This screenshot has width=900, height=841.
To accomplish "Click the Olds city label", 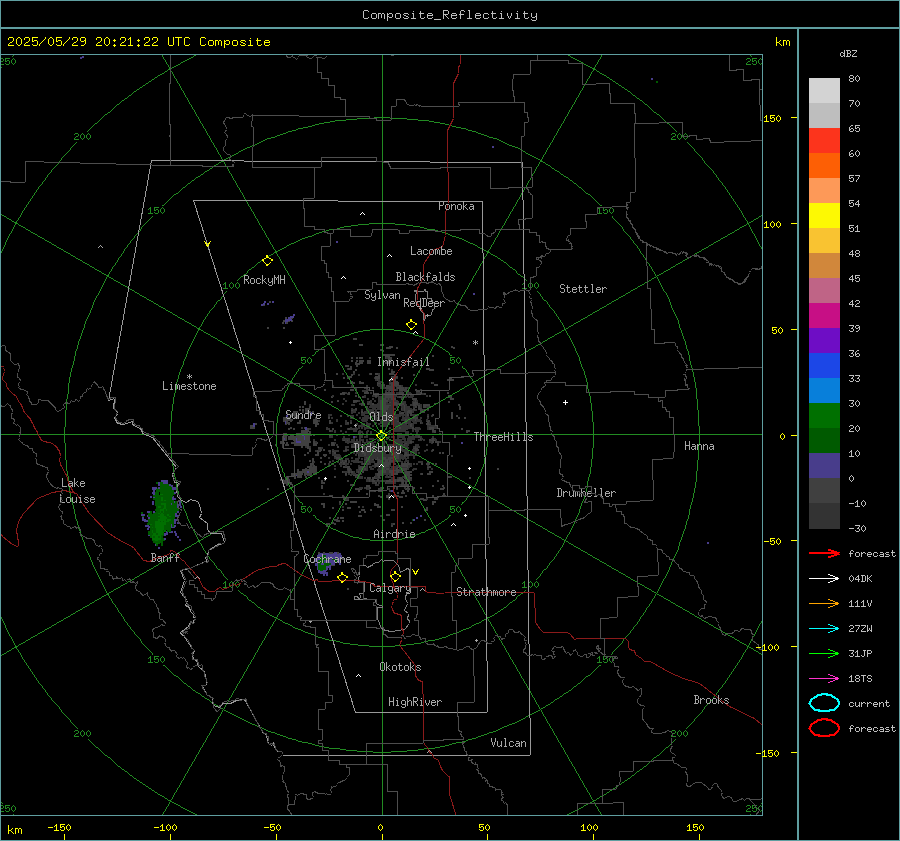I will point(381,416).
